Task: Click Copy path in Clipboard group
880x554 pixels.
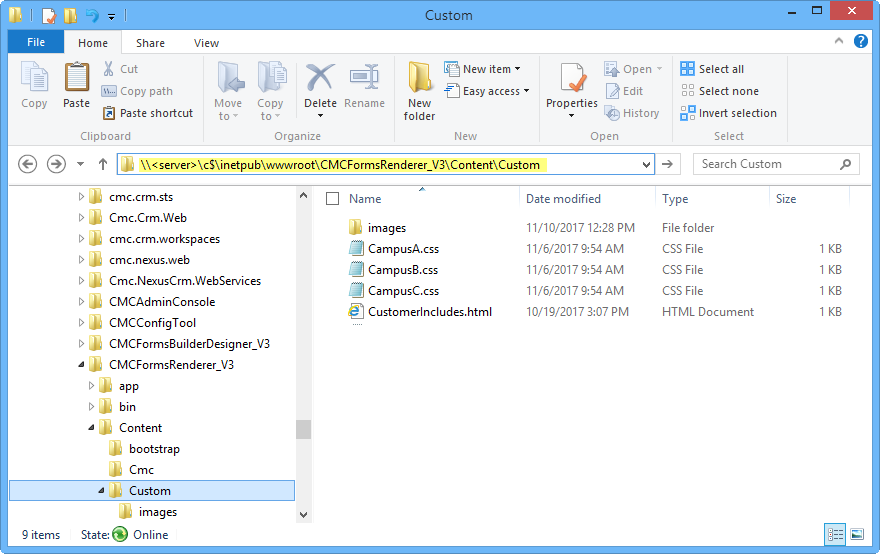Action: [138, 91]
